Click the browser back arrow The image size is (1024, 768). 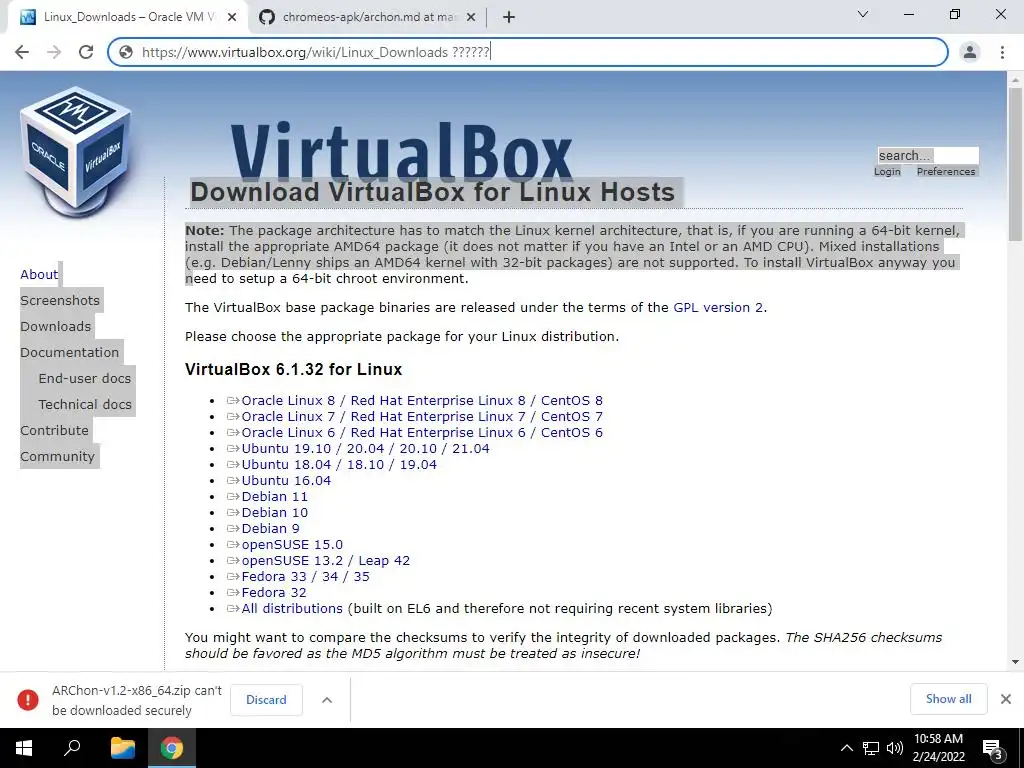click(22, 52)
